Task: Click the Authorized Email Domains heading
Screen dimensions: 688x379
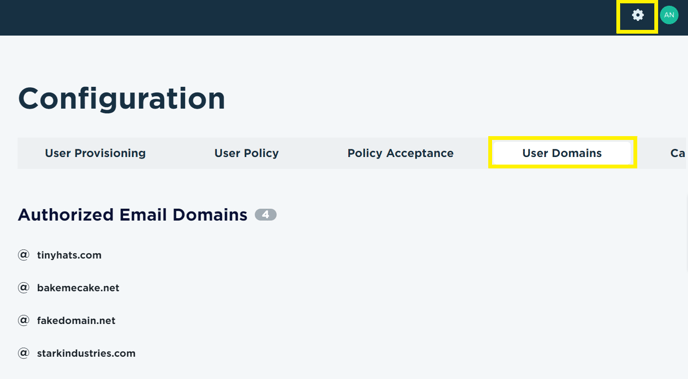Action: pos(133,215)
